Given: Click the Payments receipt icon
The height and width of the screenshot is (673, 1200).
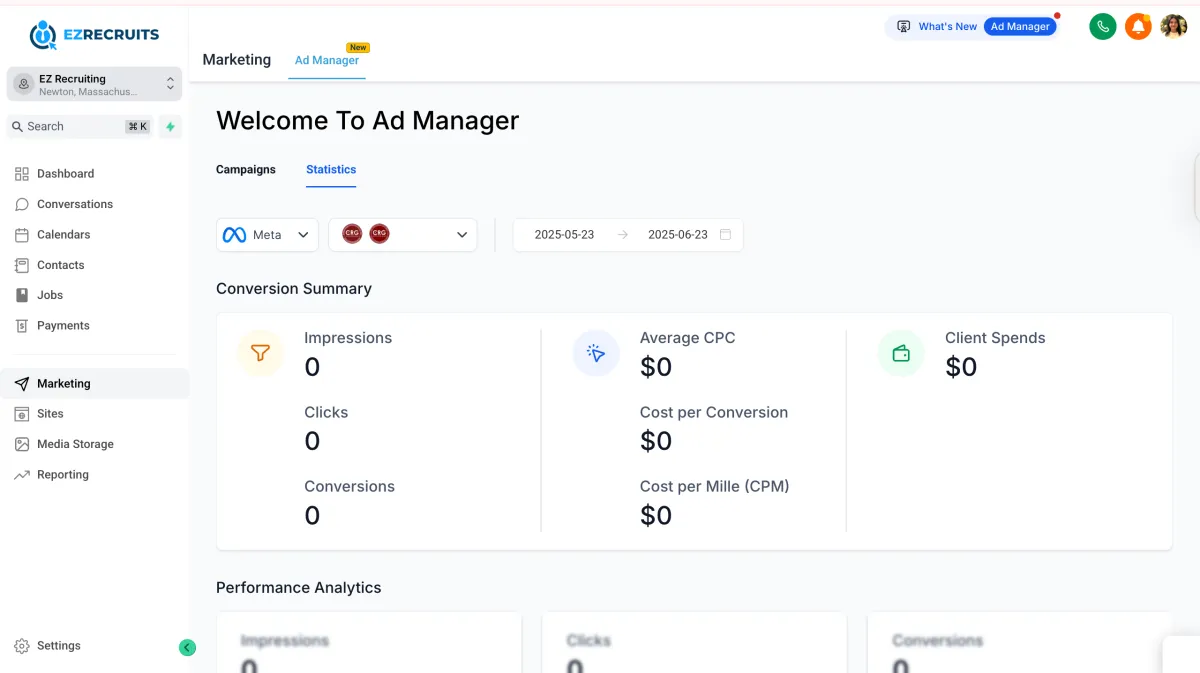Looking at the screenshot, I should click(22, 326).
